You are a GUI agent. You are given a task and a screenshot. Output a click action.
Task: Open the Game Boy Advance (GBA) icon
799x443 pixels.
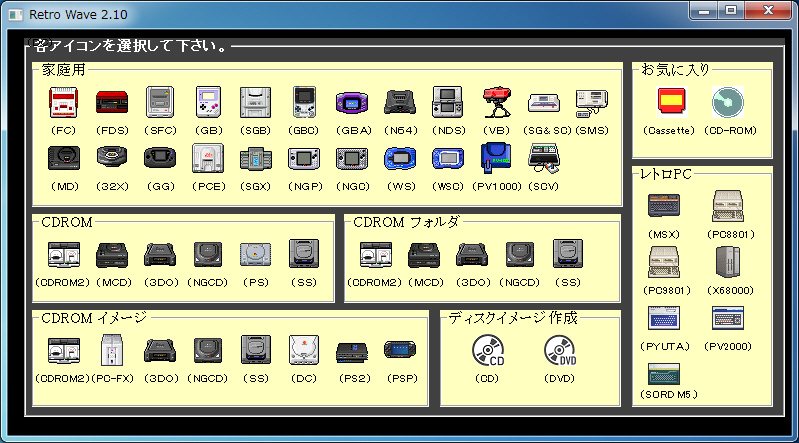pyautogui.click(x=352, y=102)
